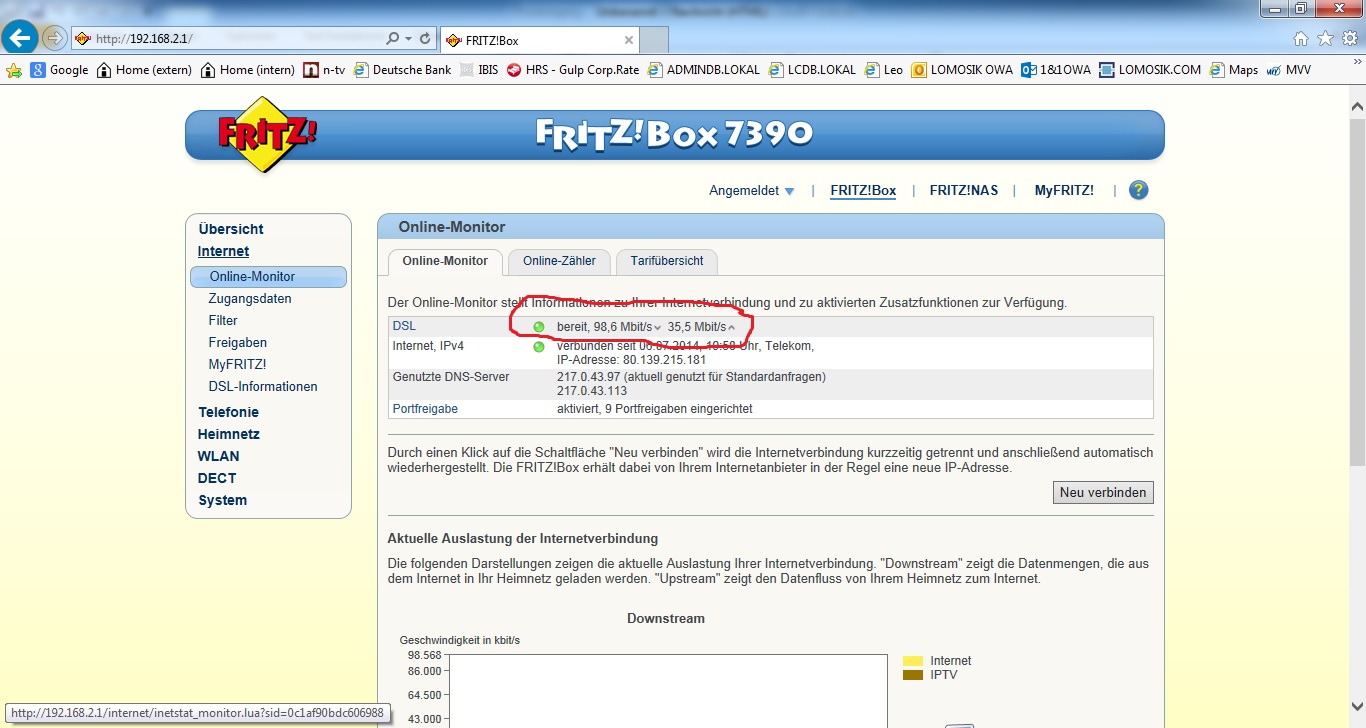The image size is (1366, 728).
Task: Open the HRS - Gulp Corp.Rate bookmark
Action: (x=573, y=70)
